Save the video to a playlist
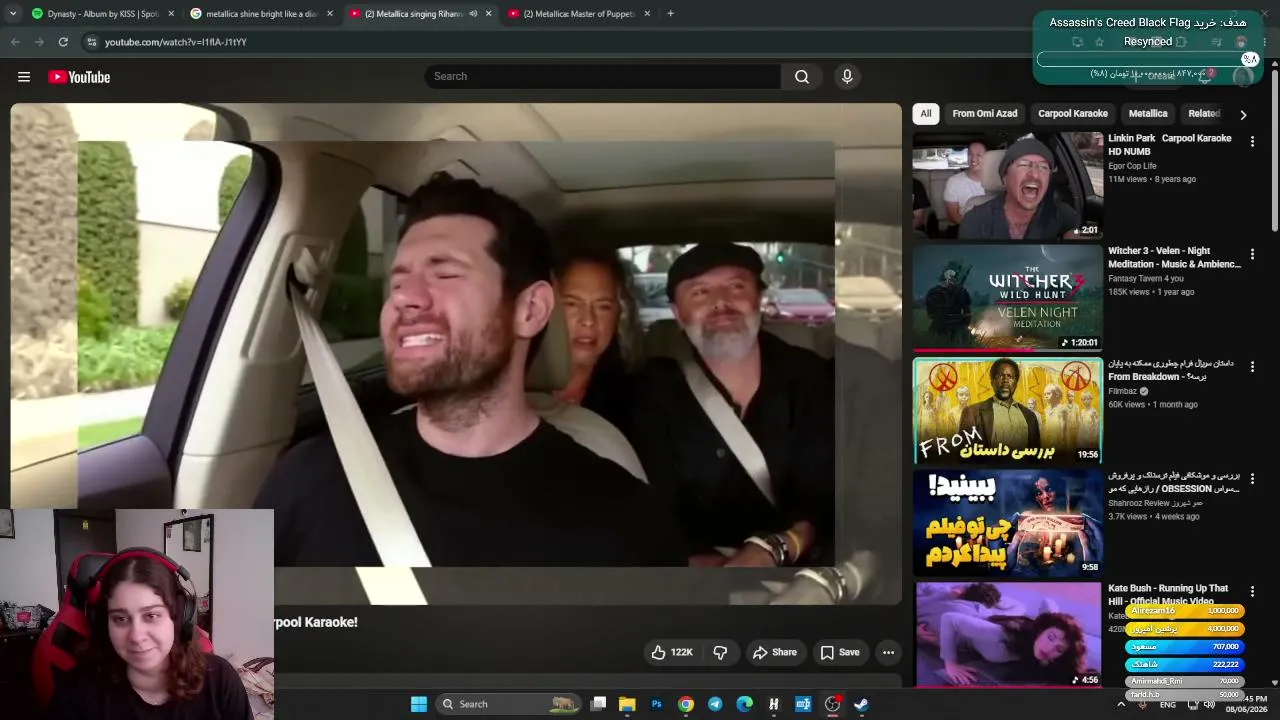Screen dimensions: 1280x720 840,652
